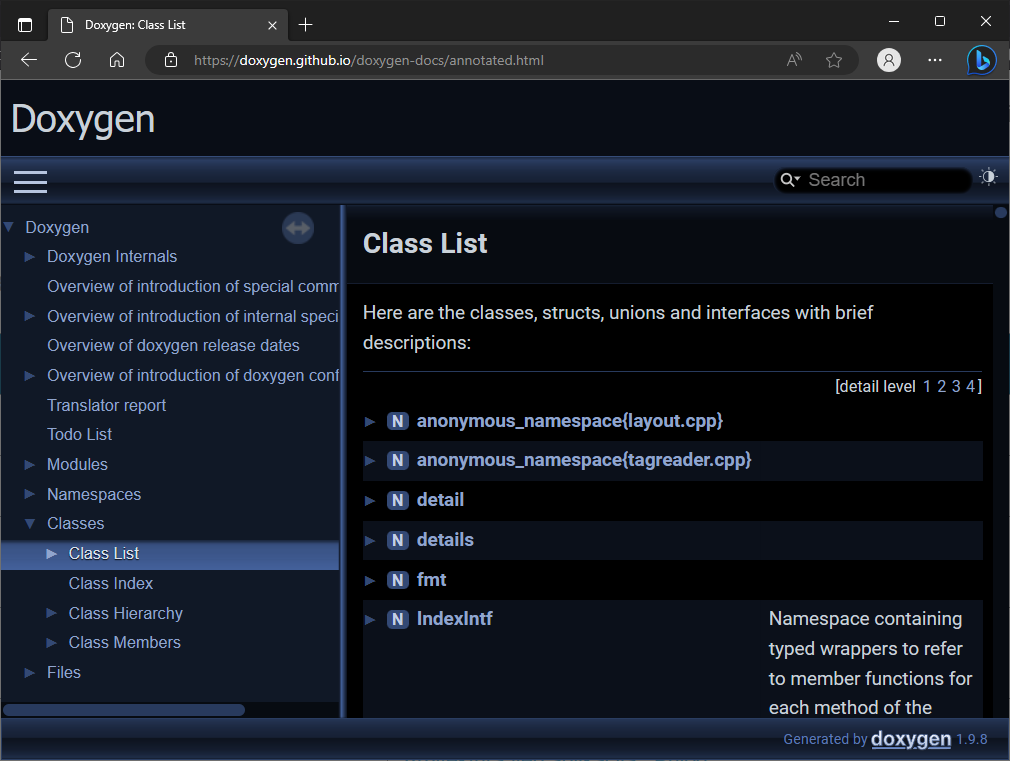Open Translator report in sidebar
The width and height of the screenshot is (1010, 761).
coord(106,405)
